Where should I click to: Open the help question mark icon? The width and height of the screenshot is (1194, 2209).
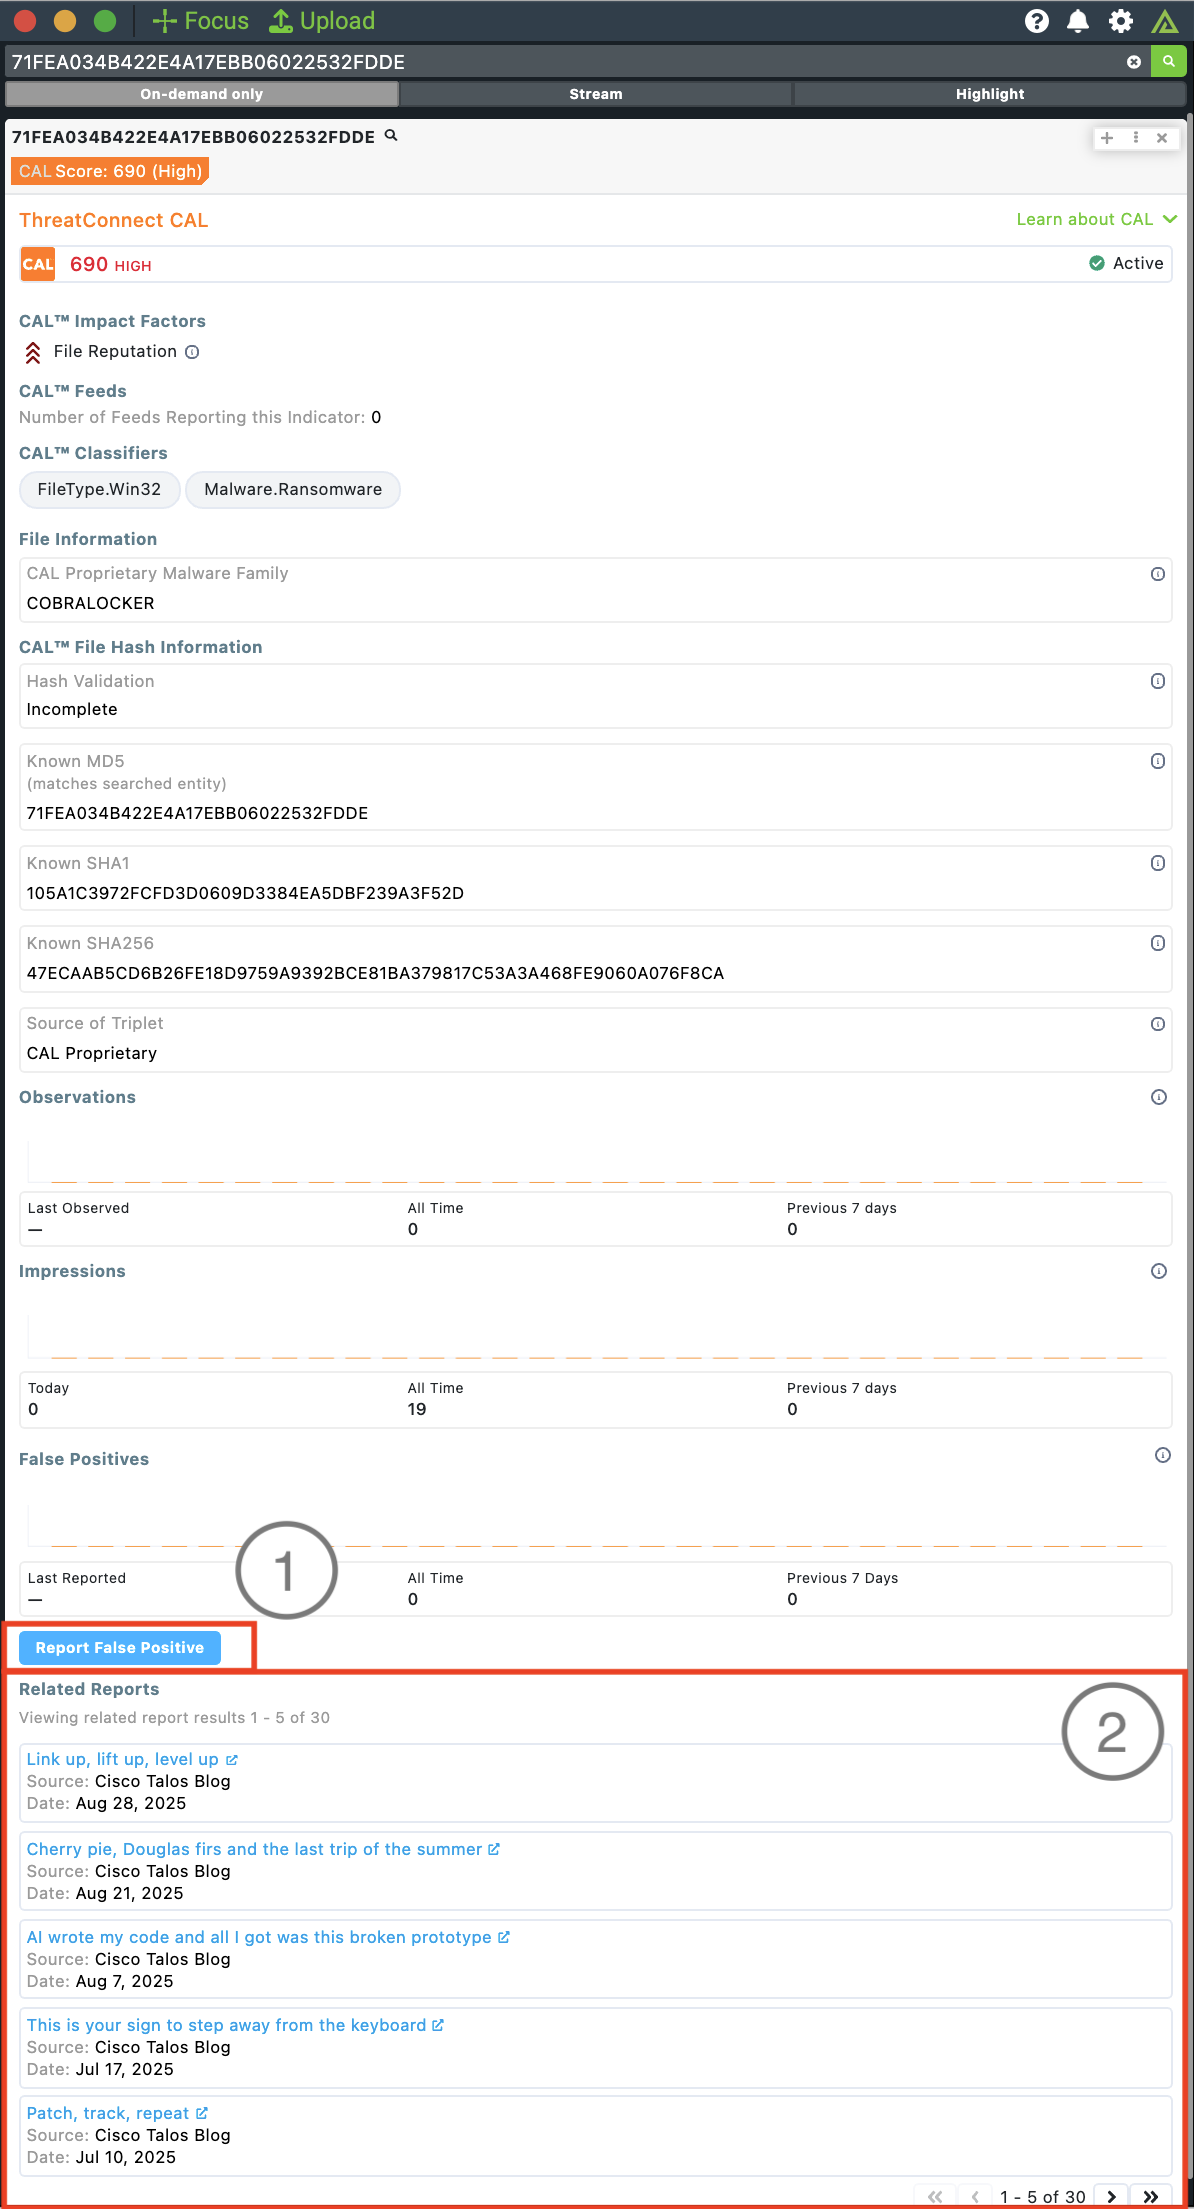pyautogui.click(x=1037, y=21)
